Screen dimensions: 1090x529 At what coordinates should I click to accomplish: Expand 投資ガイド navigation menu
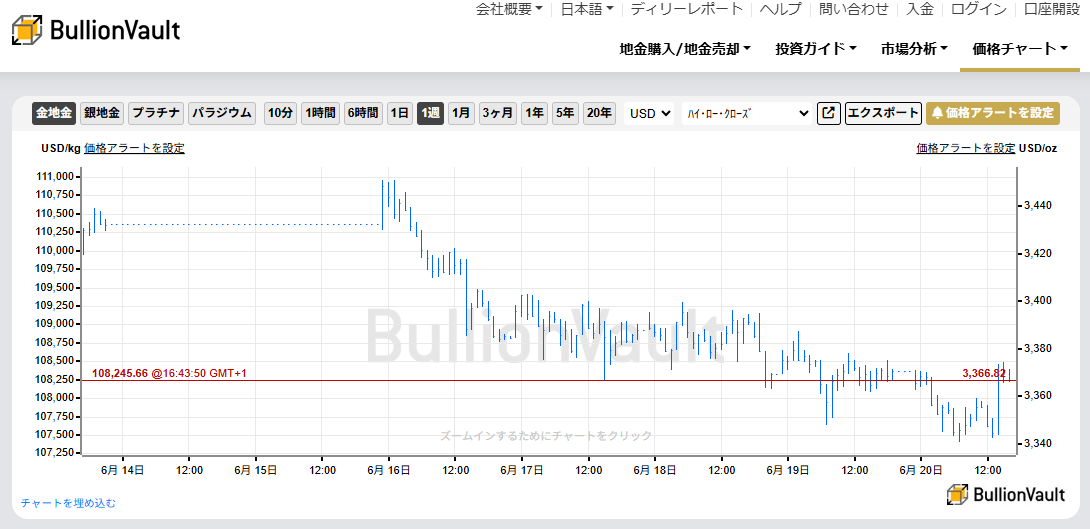(x=816, y=49)
